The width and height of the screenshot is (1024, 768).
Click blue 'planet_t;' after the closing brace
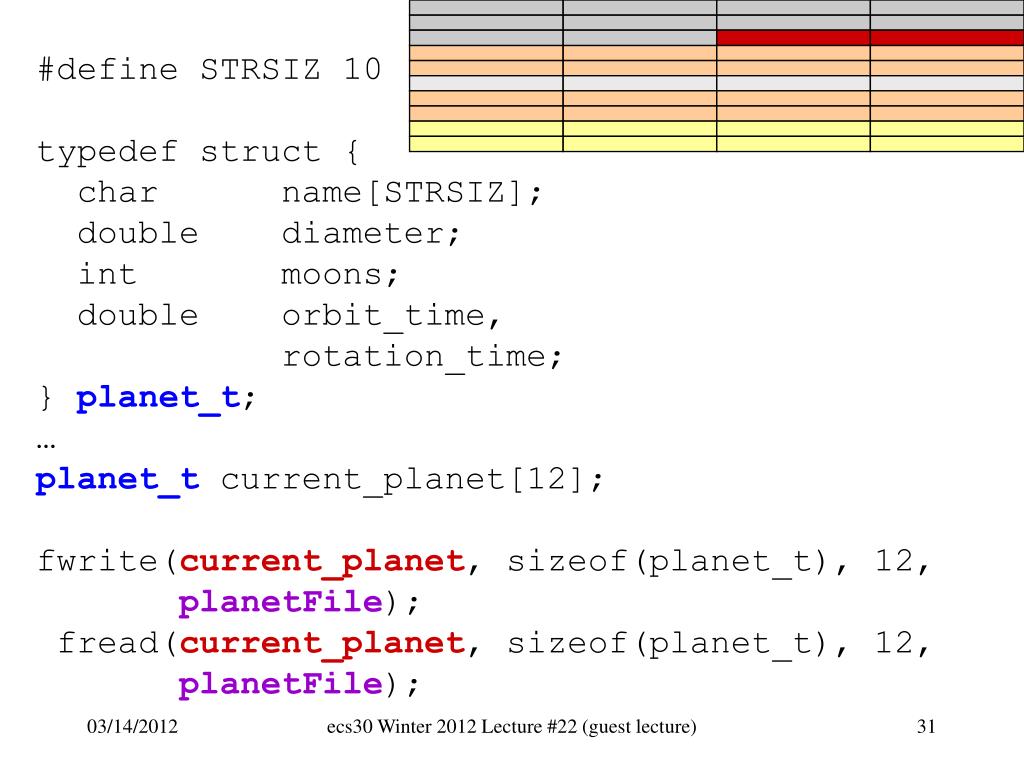pyautogui.click(x=165, y=398)
